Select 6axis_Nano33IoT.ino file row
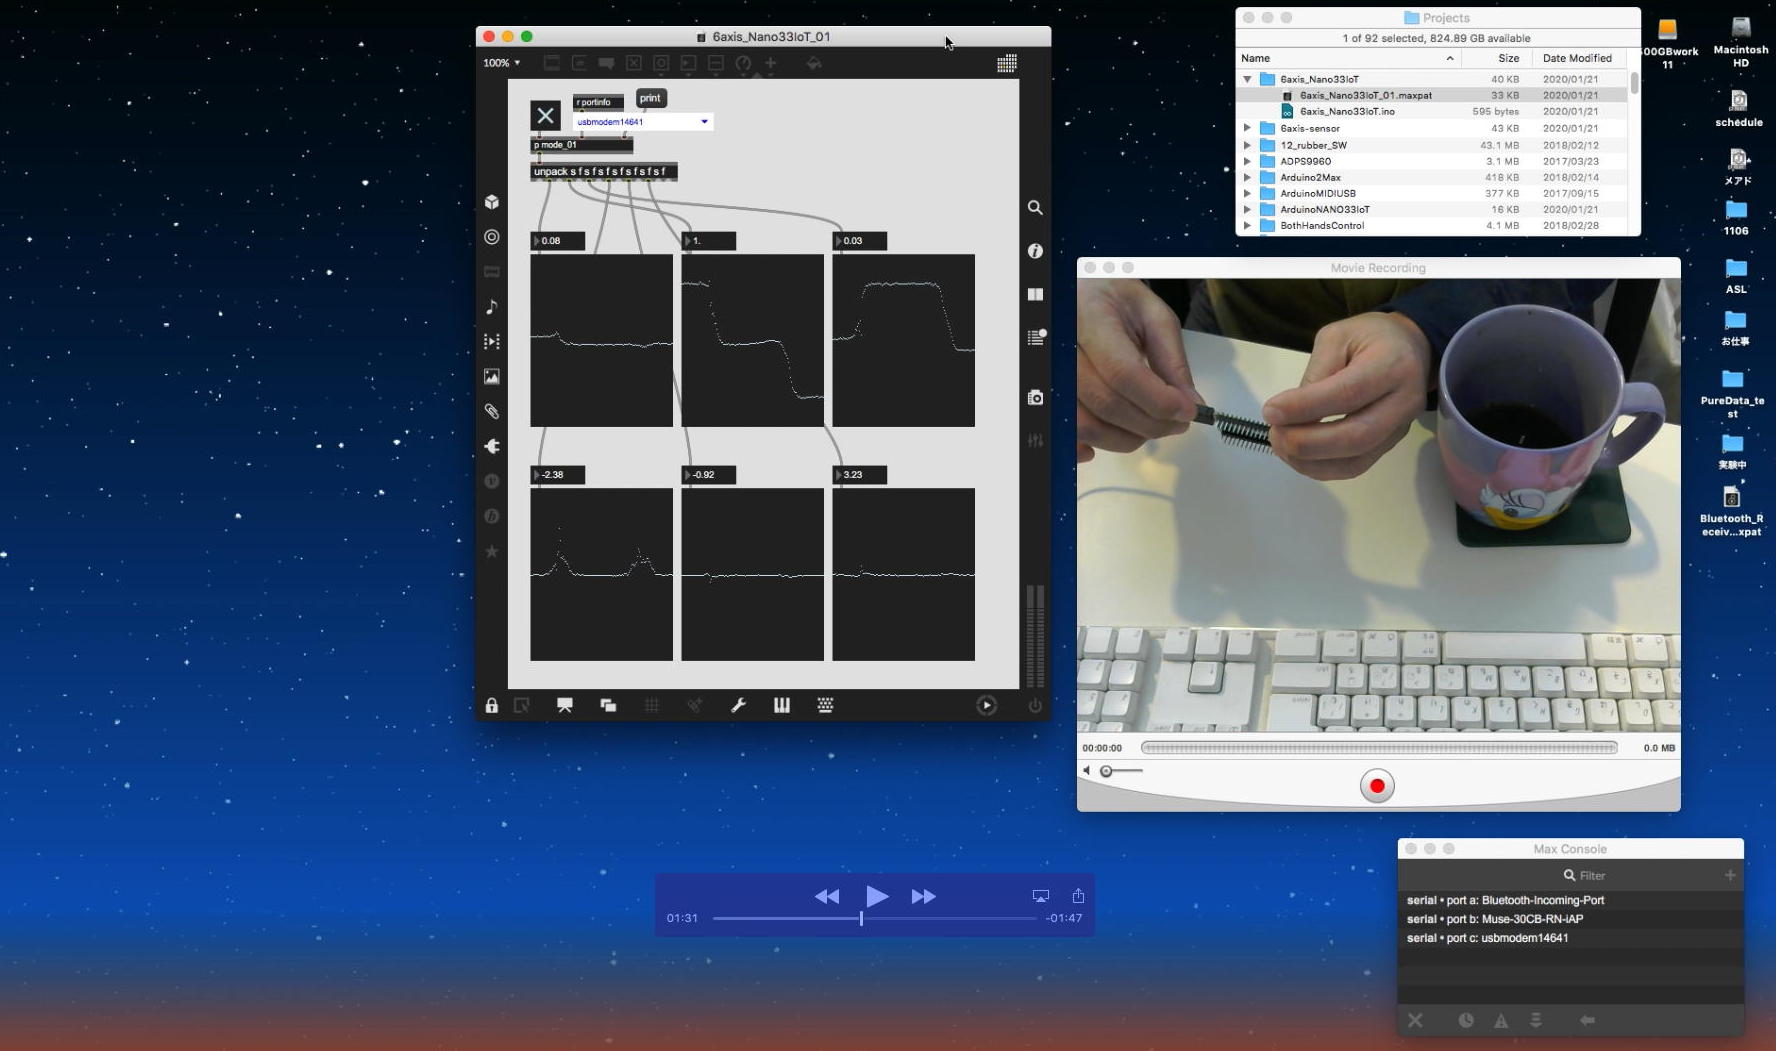Screen dimensions: 1776x1051 (x=1432, y=111)
